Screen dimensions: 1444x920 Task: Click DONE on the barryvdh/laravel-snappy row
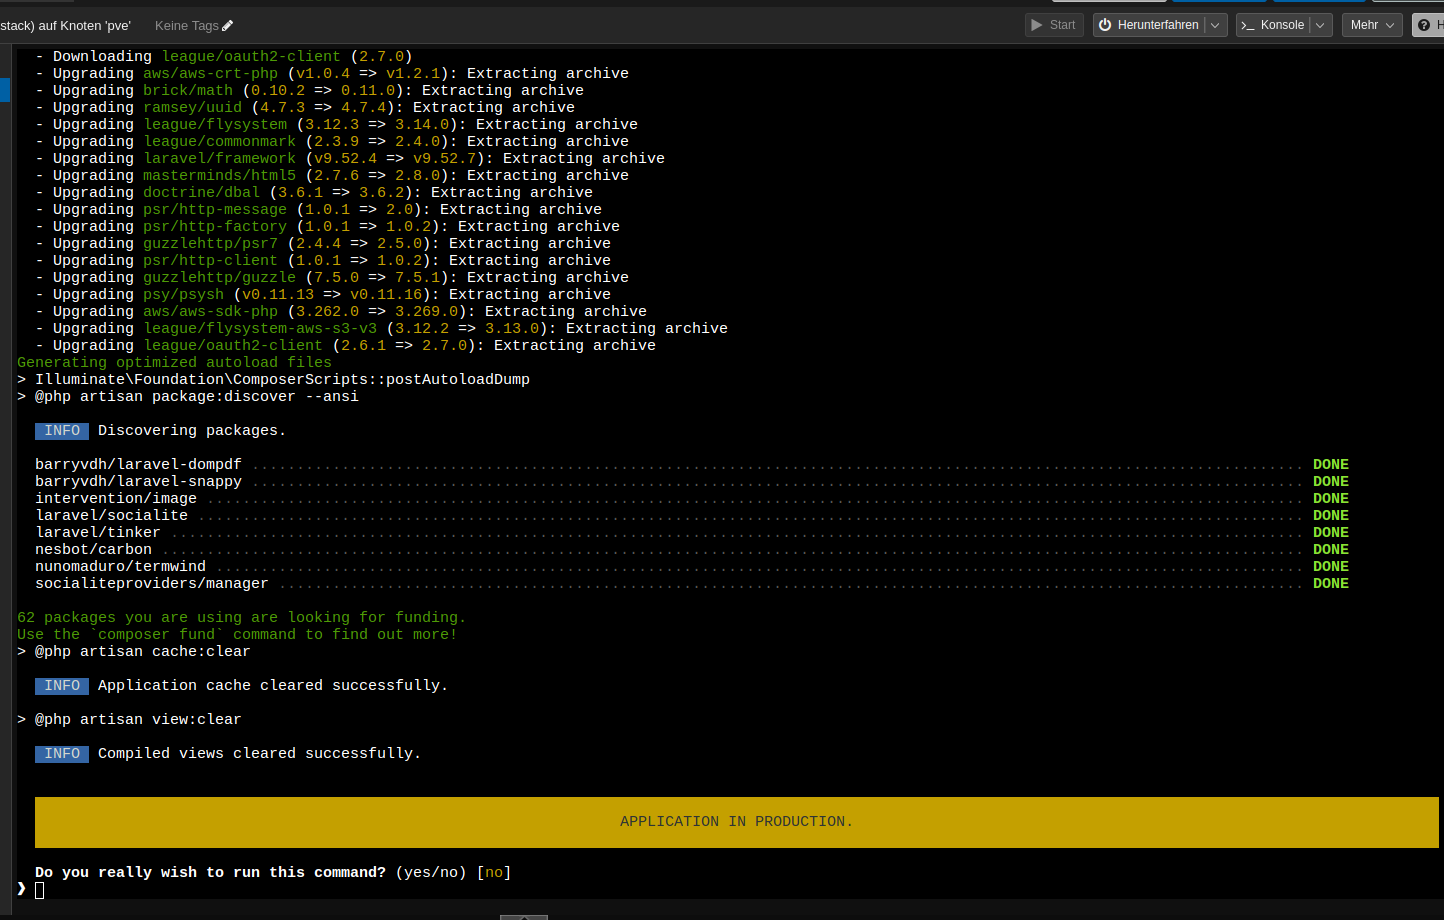(x=1331, y=482)
